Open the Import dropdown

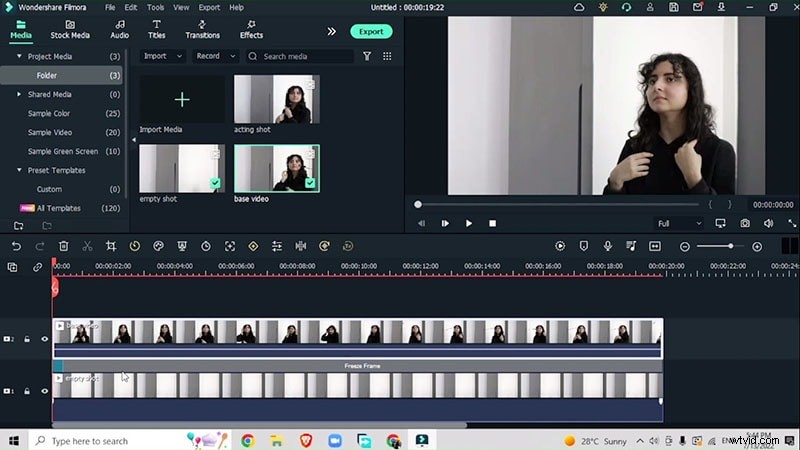163,56
